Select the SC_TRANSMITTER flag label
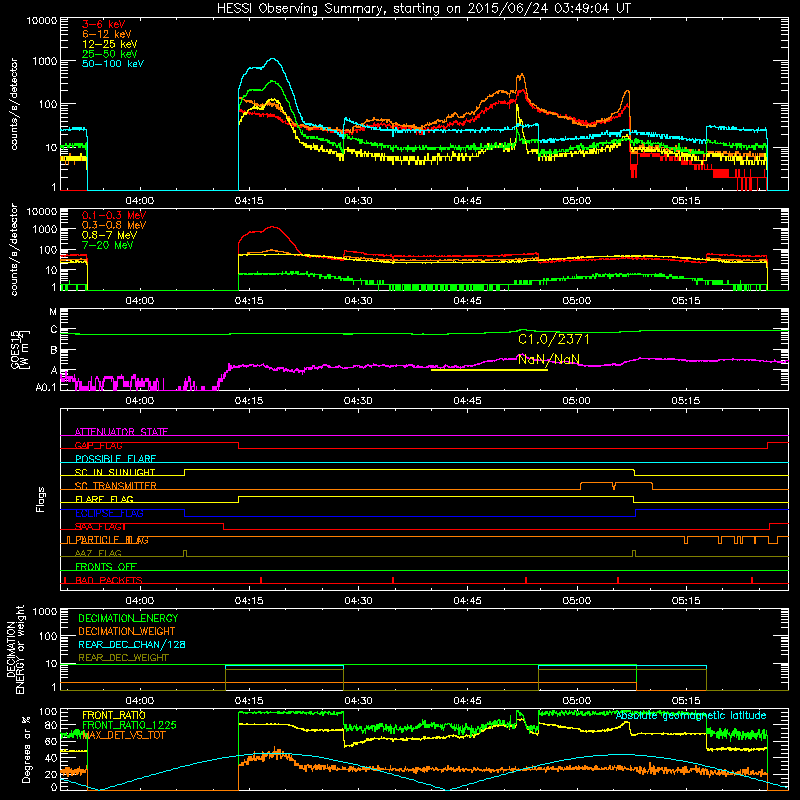Image resolution: width=800 pixels, height=800 pixels. click(116, 486)
